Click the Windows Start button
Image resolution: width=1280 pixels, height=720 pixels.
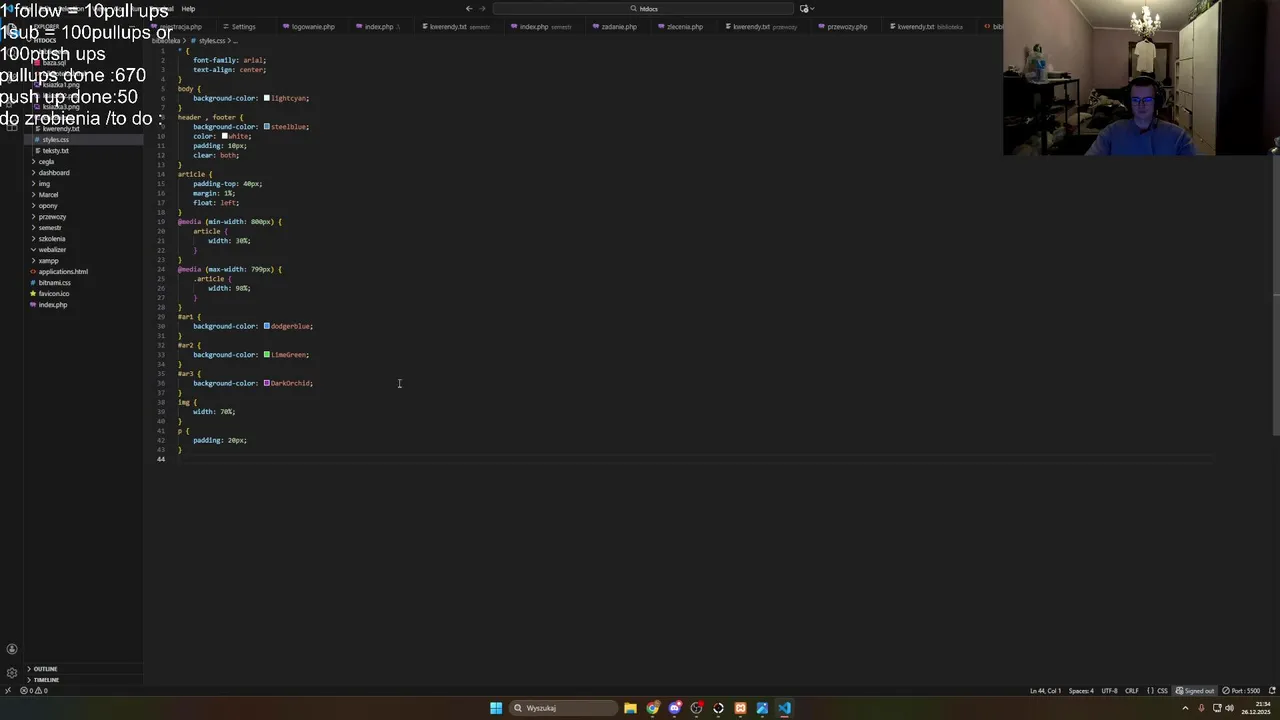(496, 708)
